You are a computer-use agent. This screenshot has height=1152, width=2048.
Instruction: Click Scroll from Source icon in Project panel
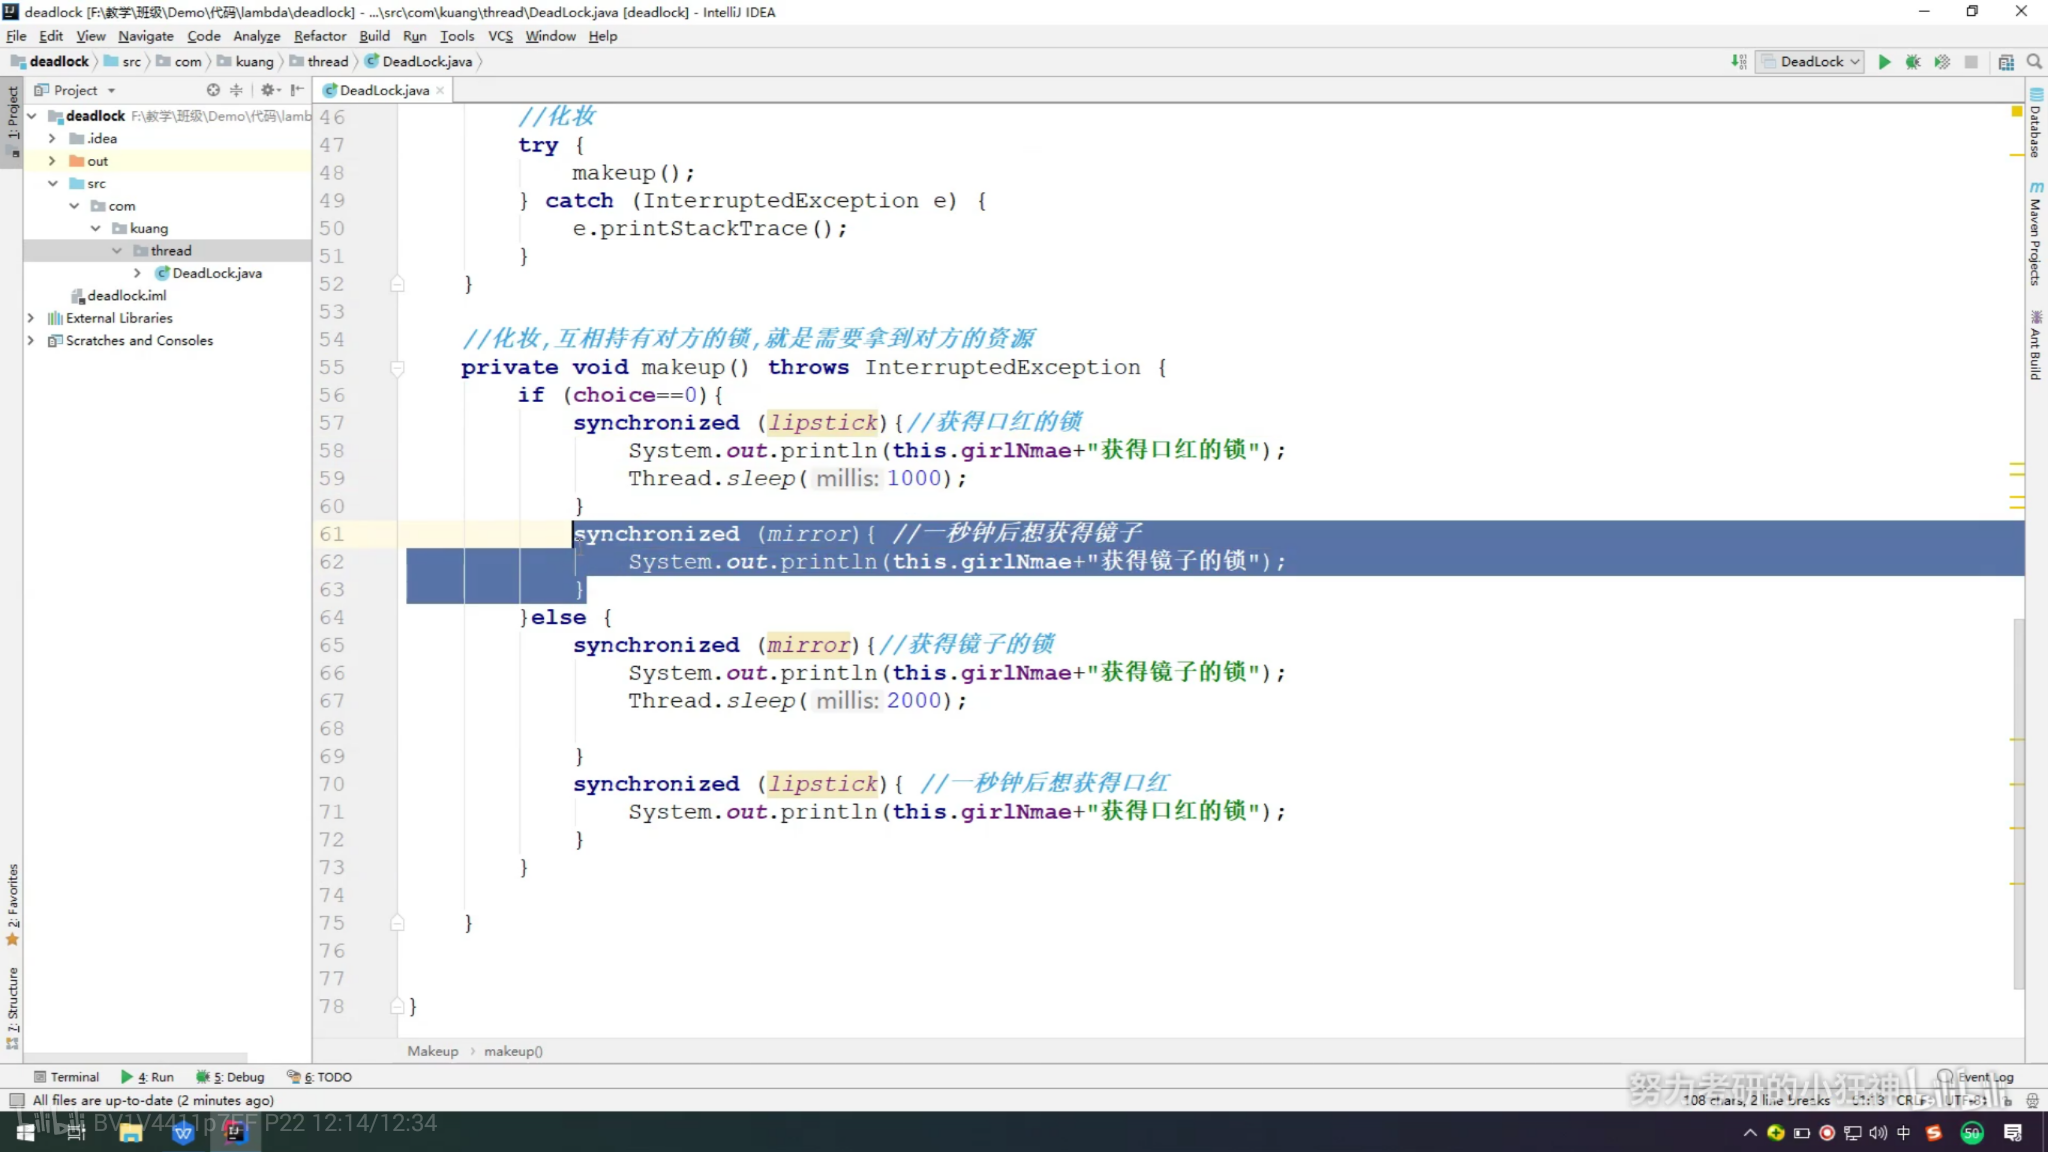213,90
